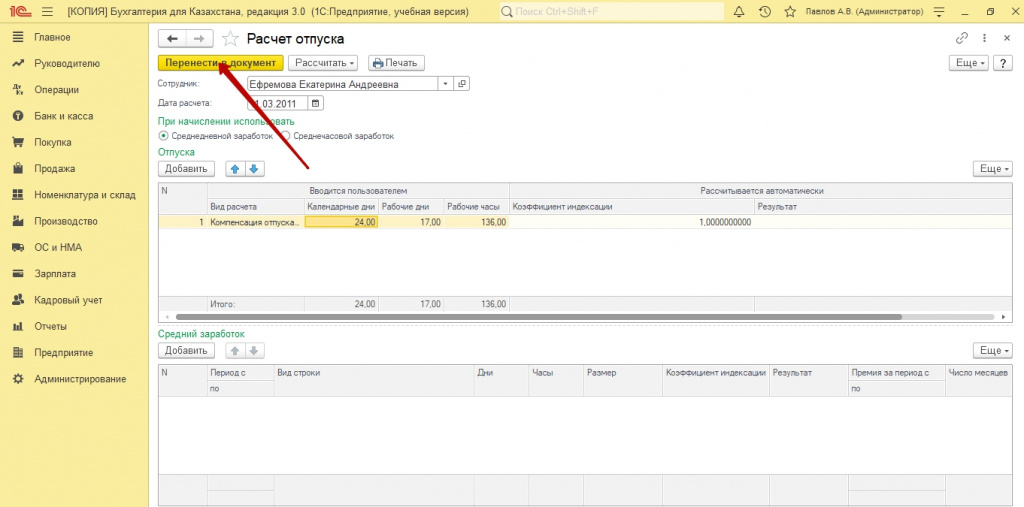The height and width of the screenshot is (507, 1024).
Task: Add form to favorites with star icon
Action: pyautogui.click(x=231, y=39)
